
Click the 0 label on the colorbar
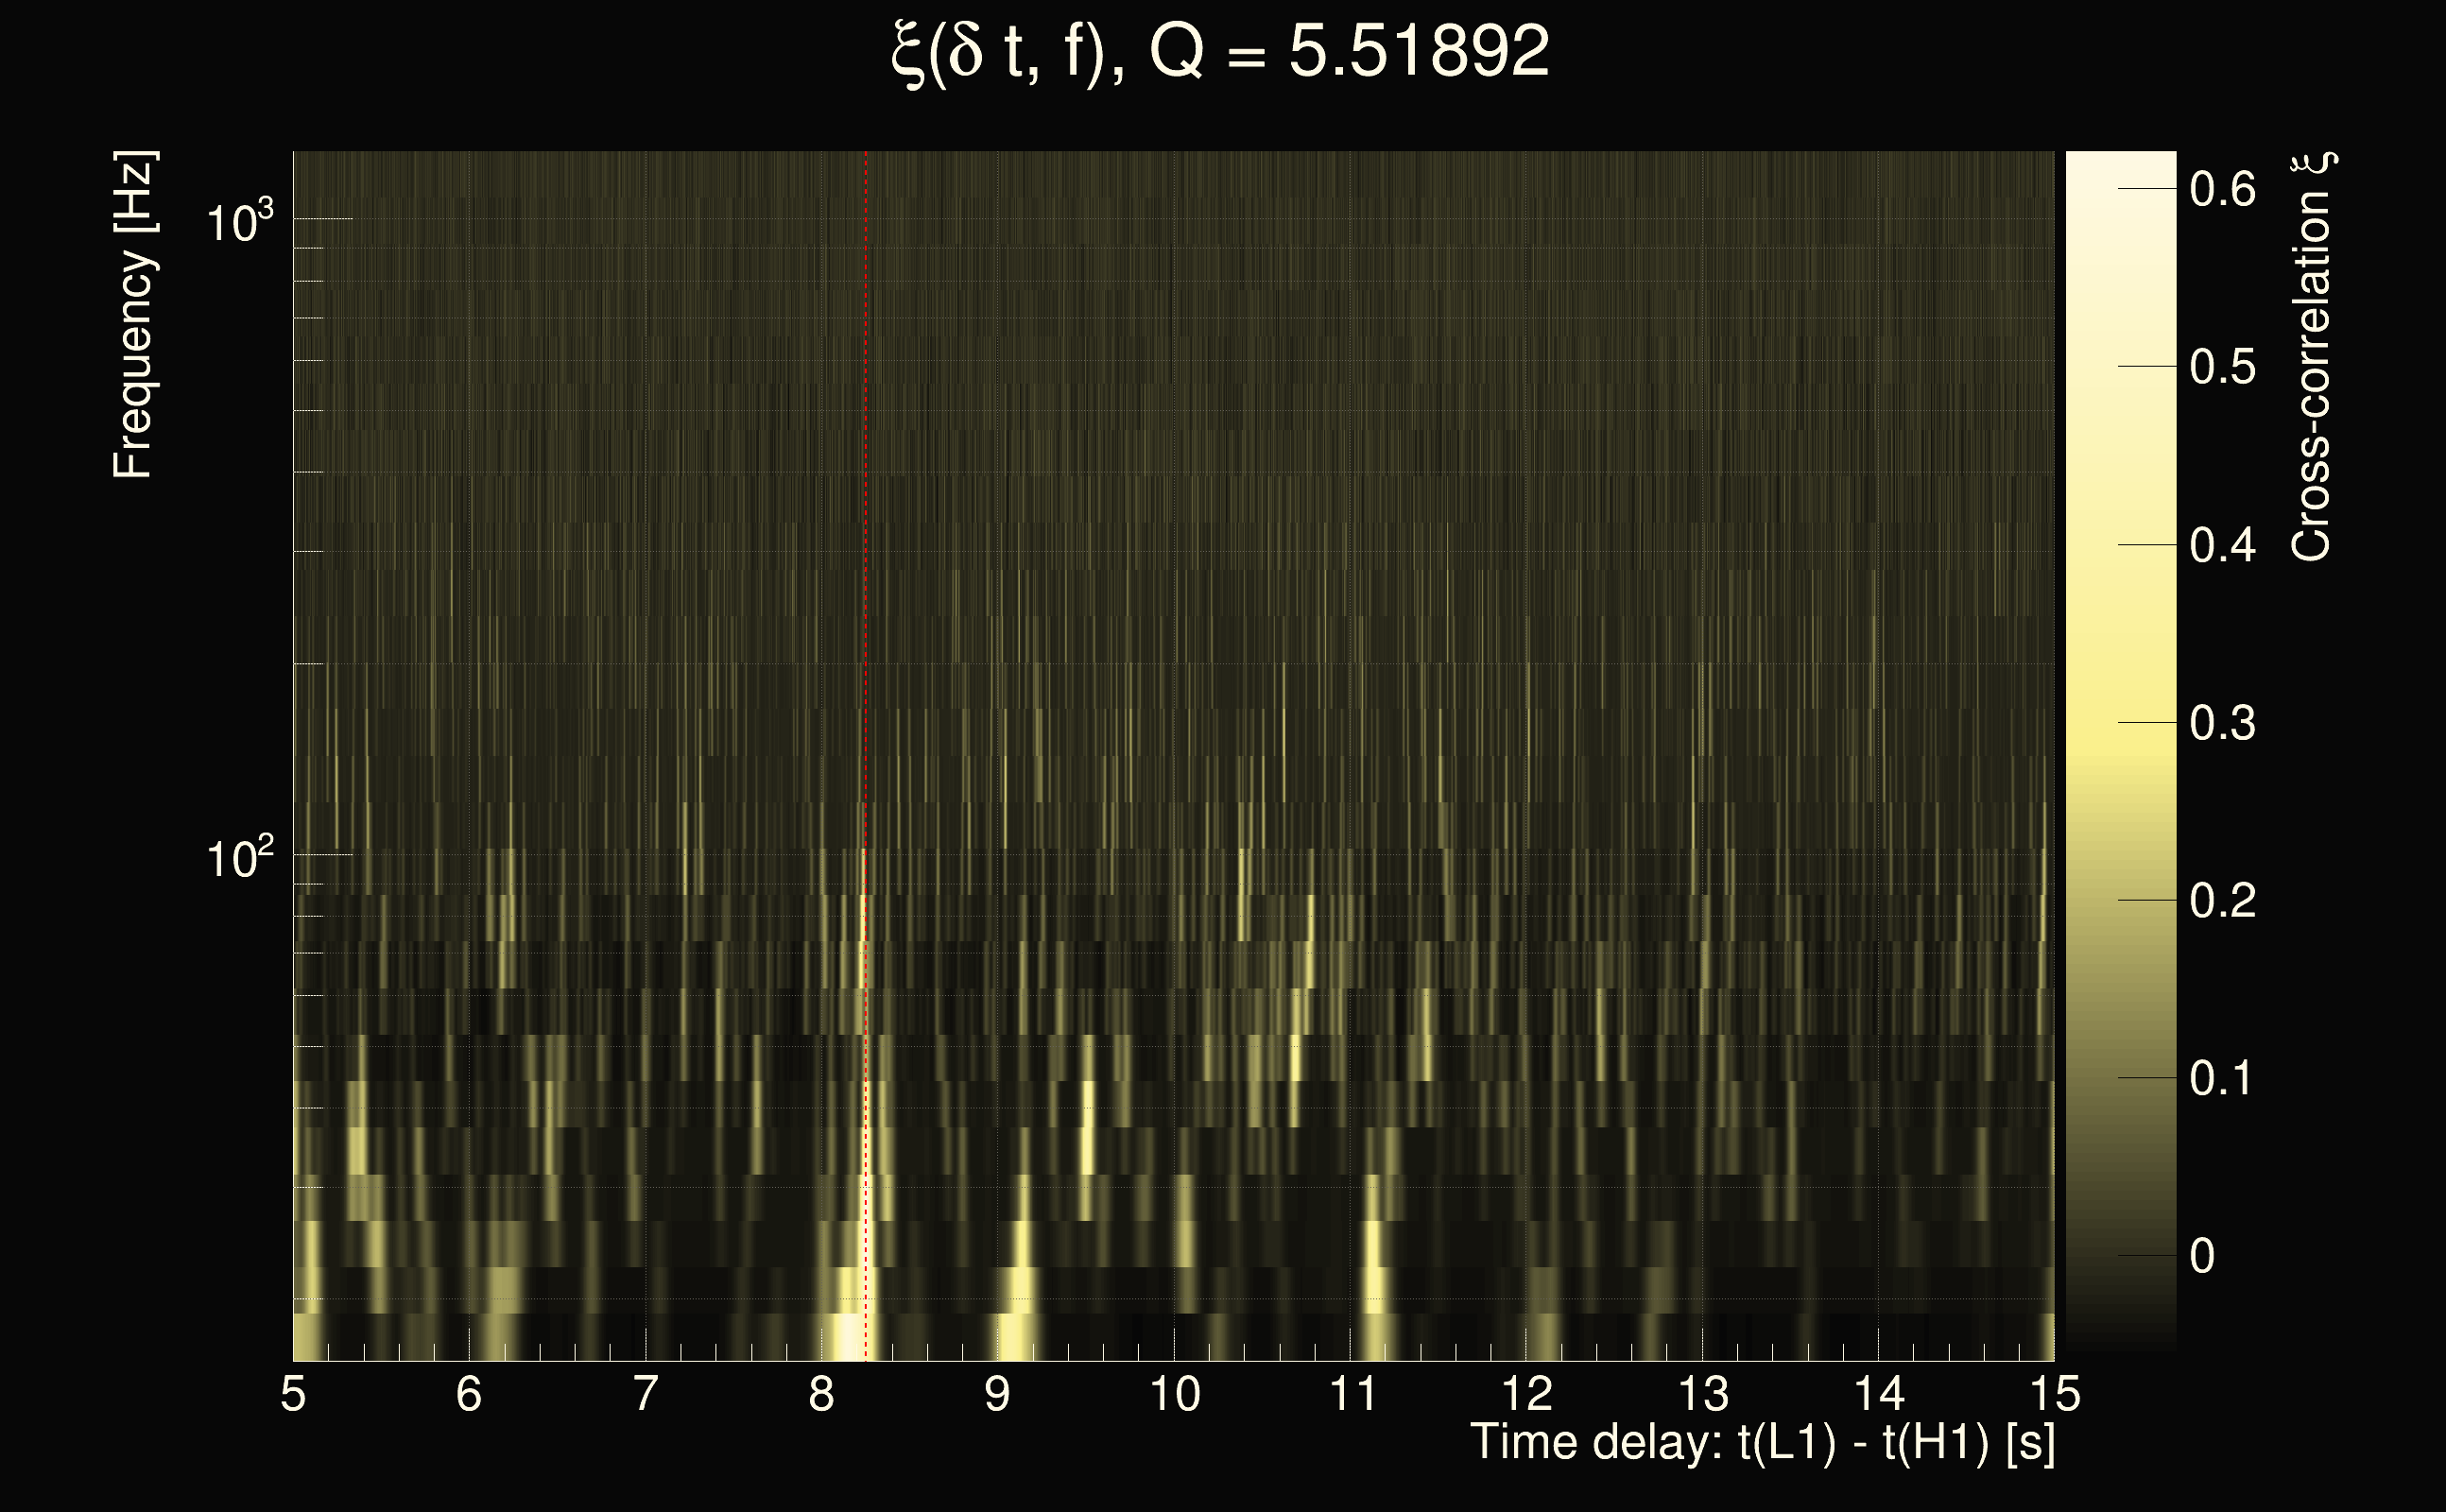click(x=2202, y=1256)
